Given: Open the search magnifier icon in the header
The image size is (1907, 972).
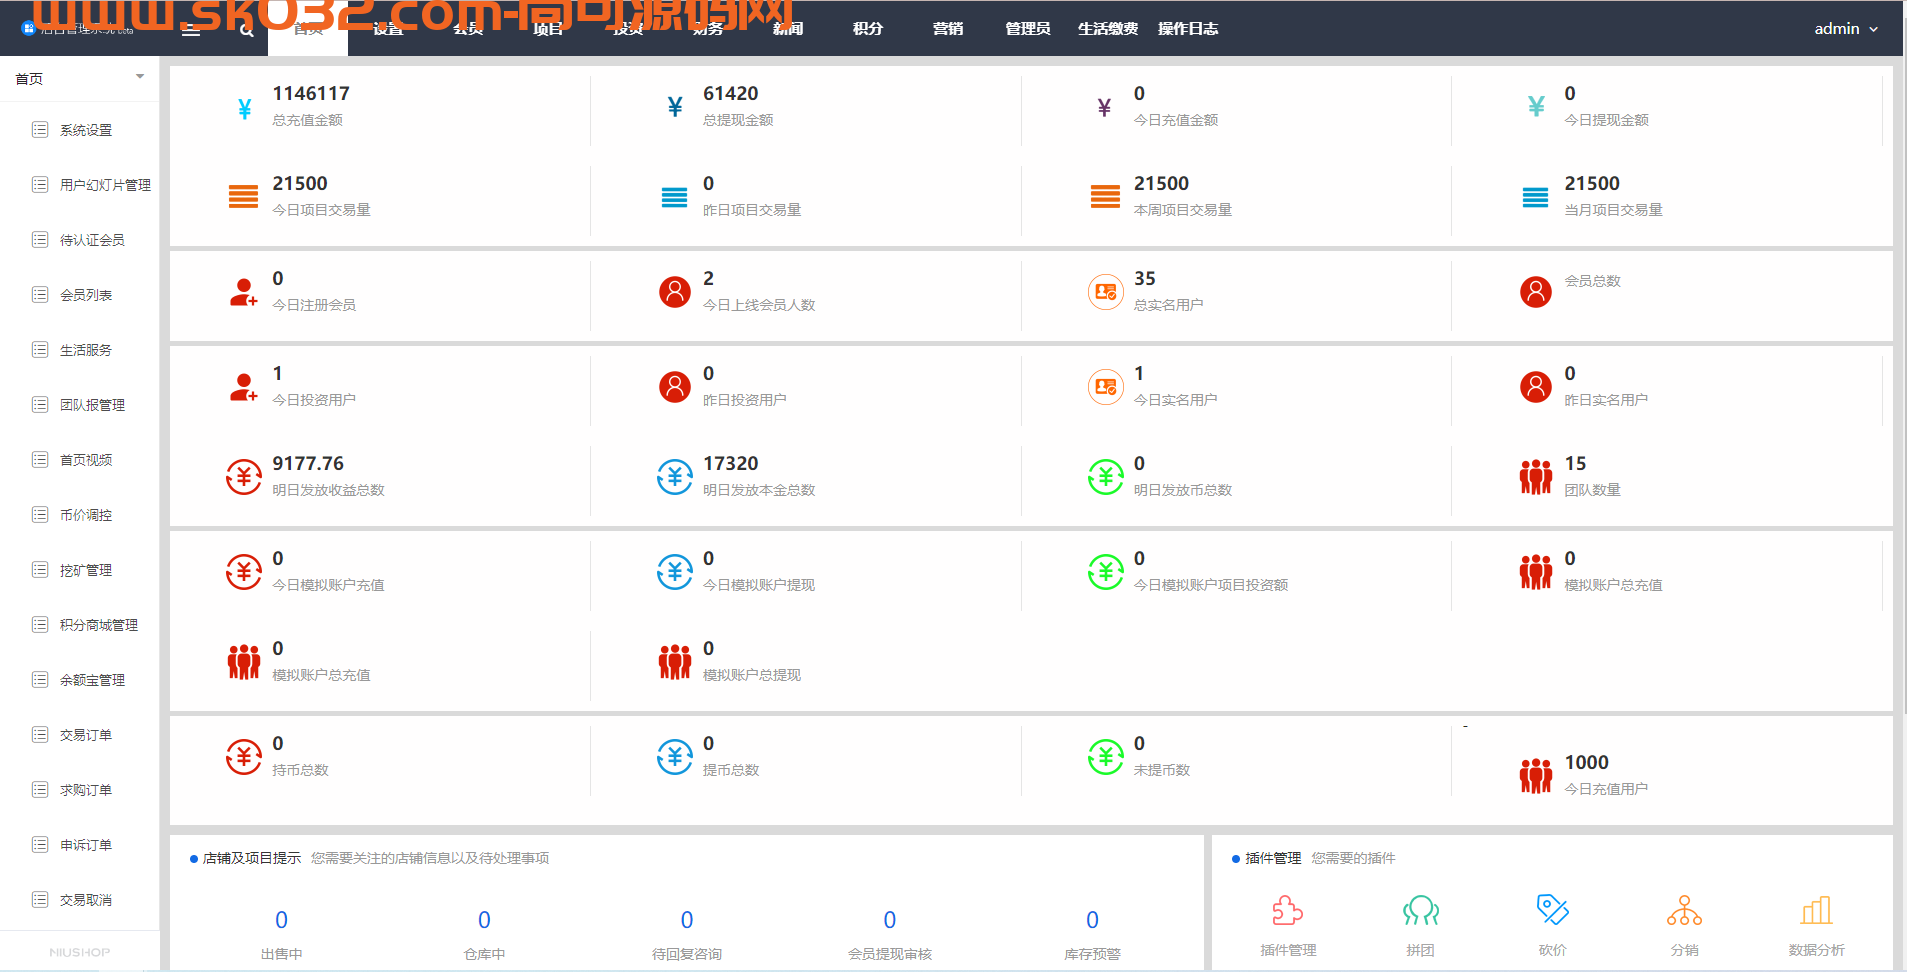Looking at the screenshot, I should point(247,30).
